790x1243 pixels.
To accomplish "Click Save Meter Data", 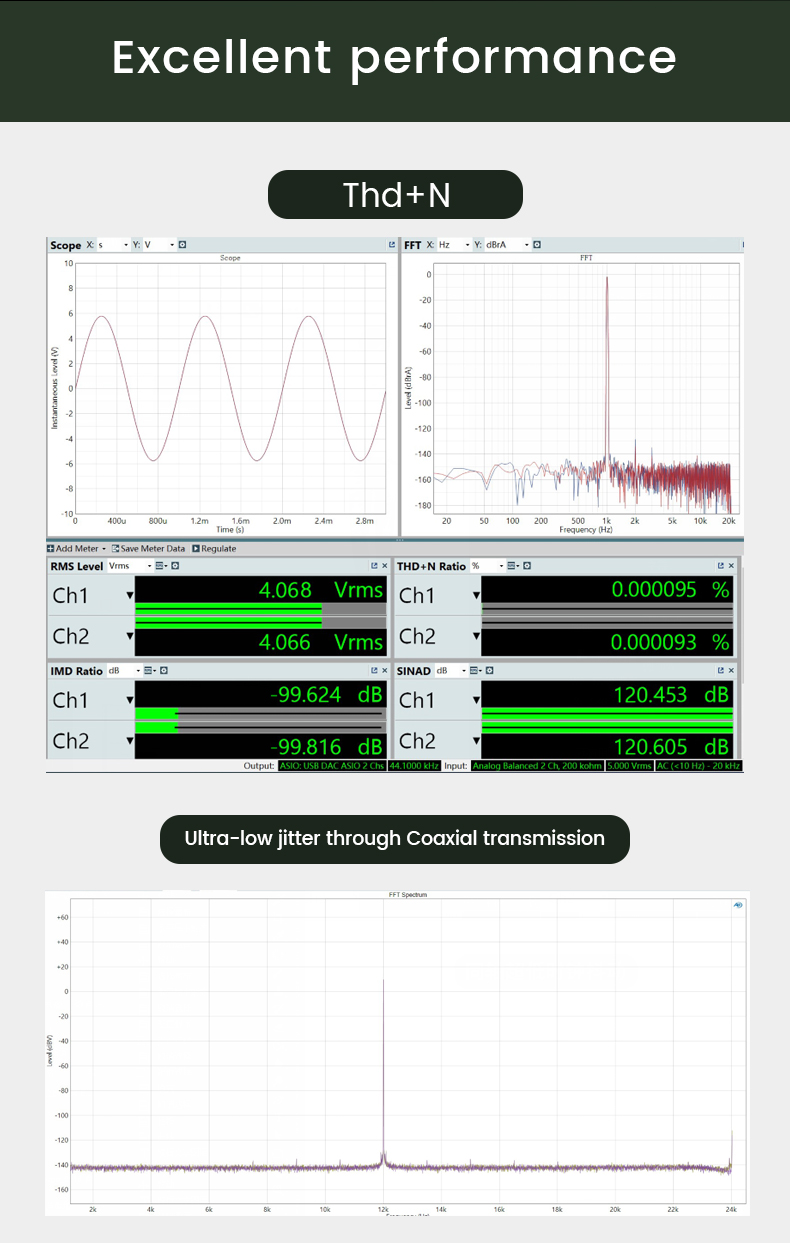I will [x=148, y=548].
